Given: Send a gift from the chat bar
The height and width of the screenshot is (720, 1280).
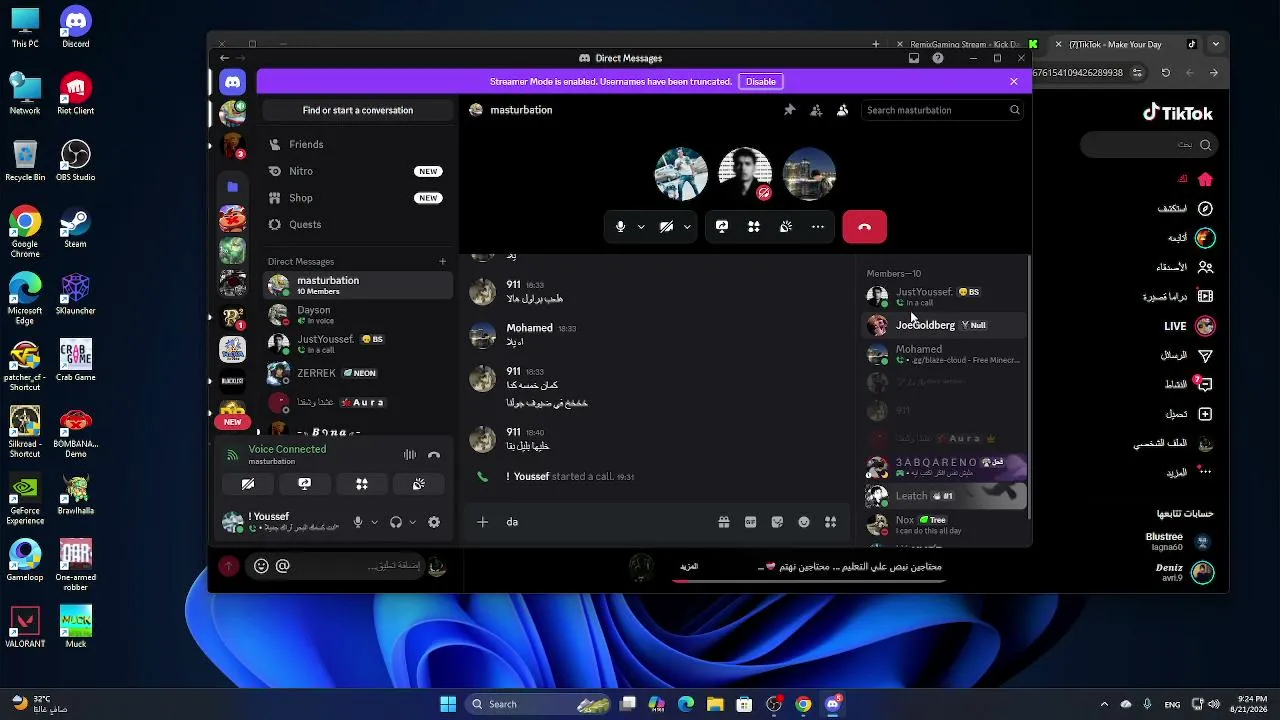Looking at the screenshot, I should tap(723, 522).
